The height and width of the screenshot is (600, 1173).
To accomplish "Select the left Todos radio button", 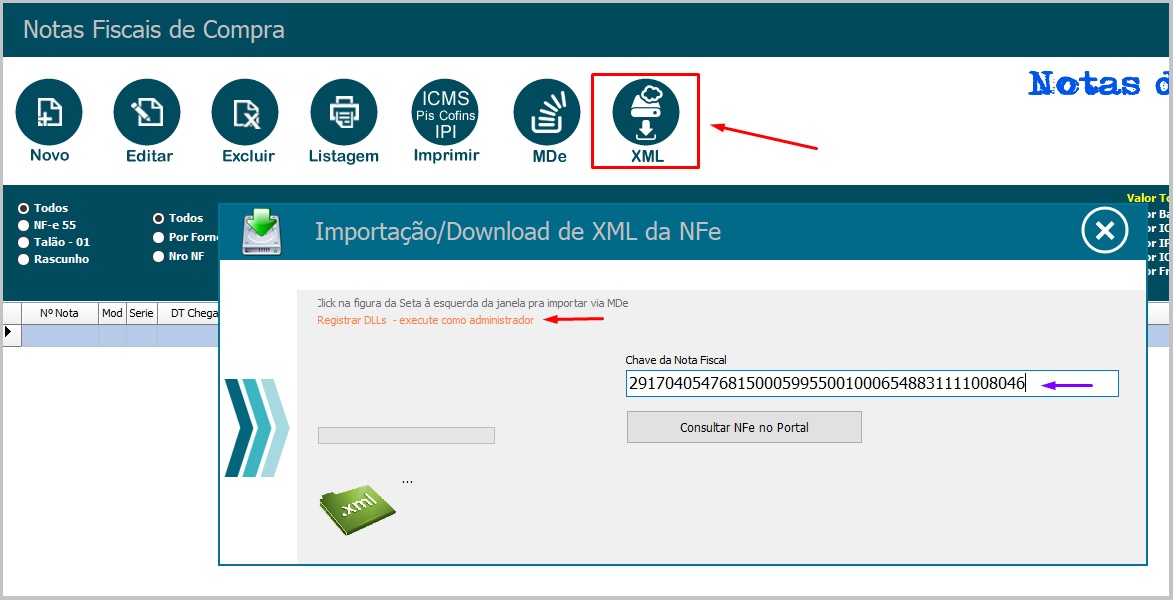I will click(23, 208).
